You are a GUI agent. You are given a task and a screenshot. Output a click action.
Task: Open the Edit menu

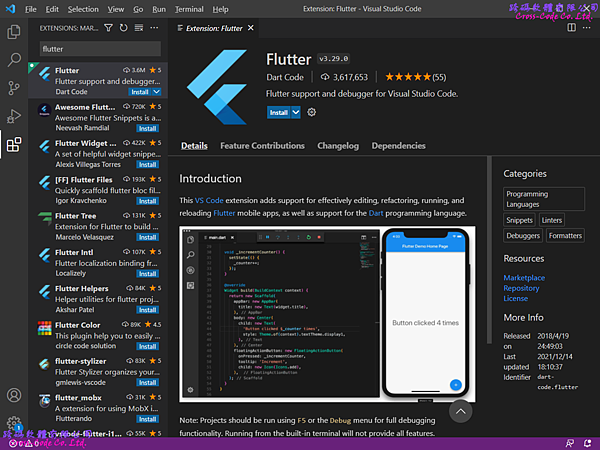52,9
